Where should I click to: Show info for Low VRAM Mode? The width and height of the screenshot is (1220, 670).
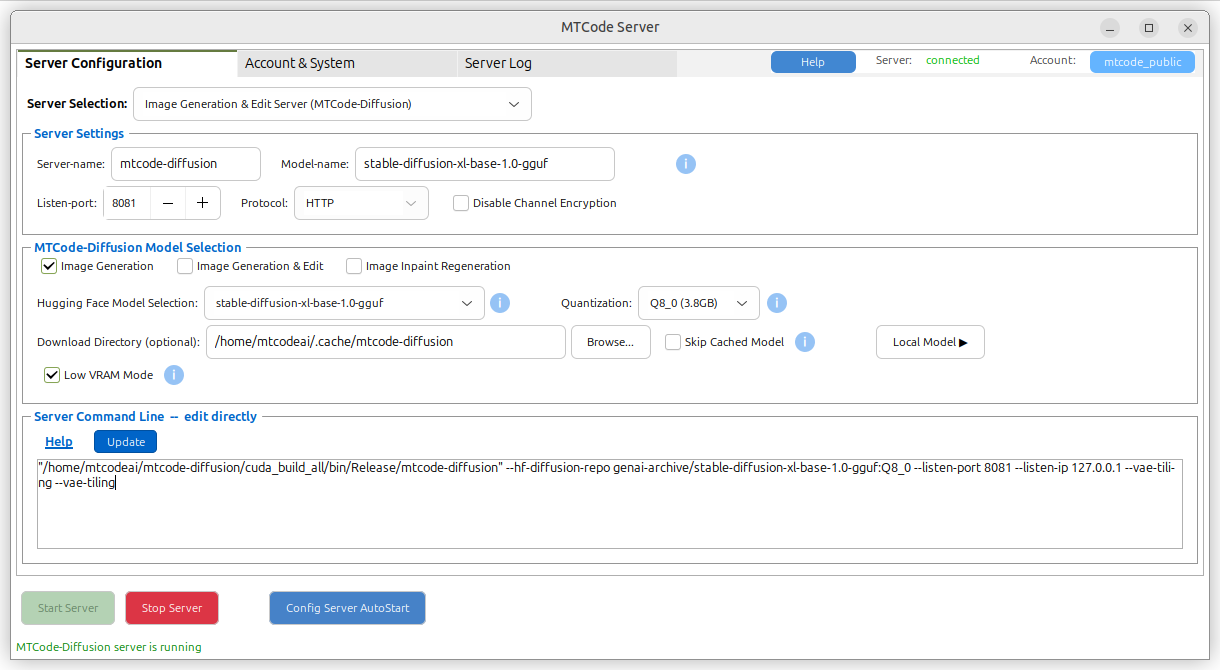tap(174, 375)
